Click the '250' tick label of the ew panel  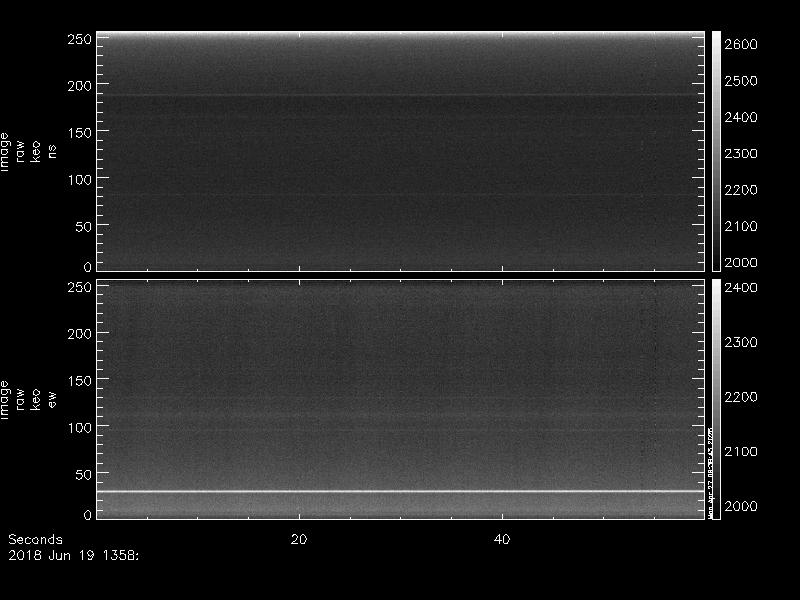(x=80, y=287)
